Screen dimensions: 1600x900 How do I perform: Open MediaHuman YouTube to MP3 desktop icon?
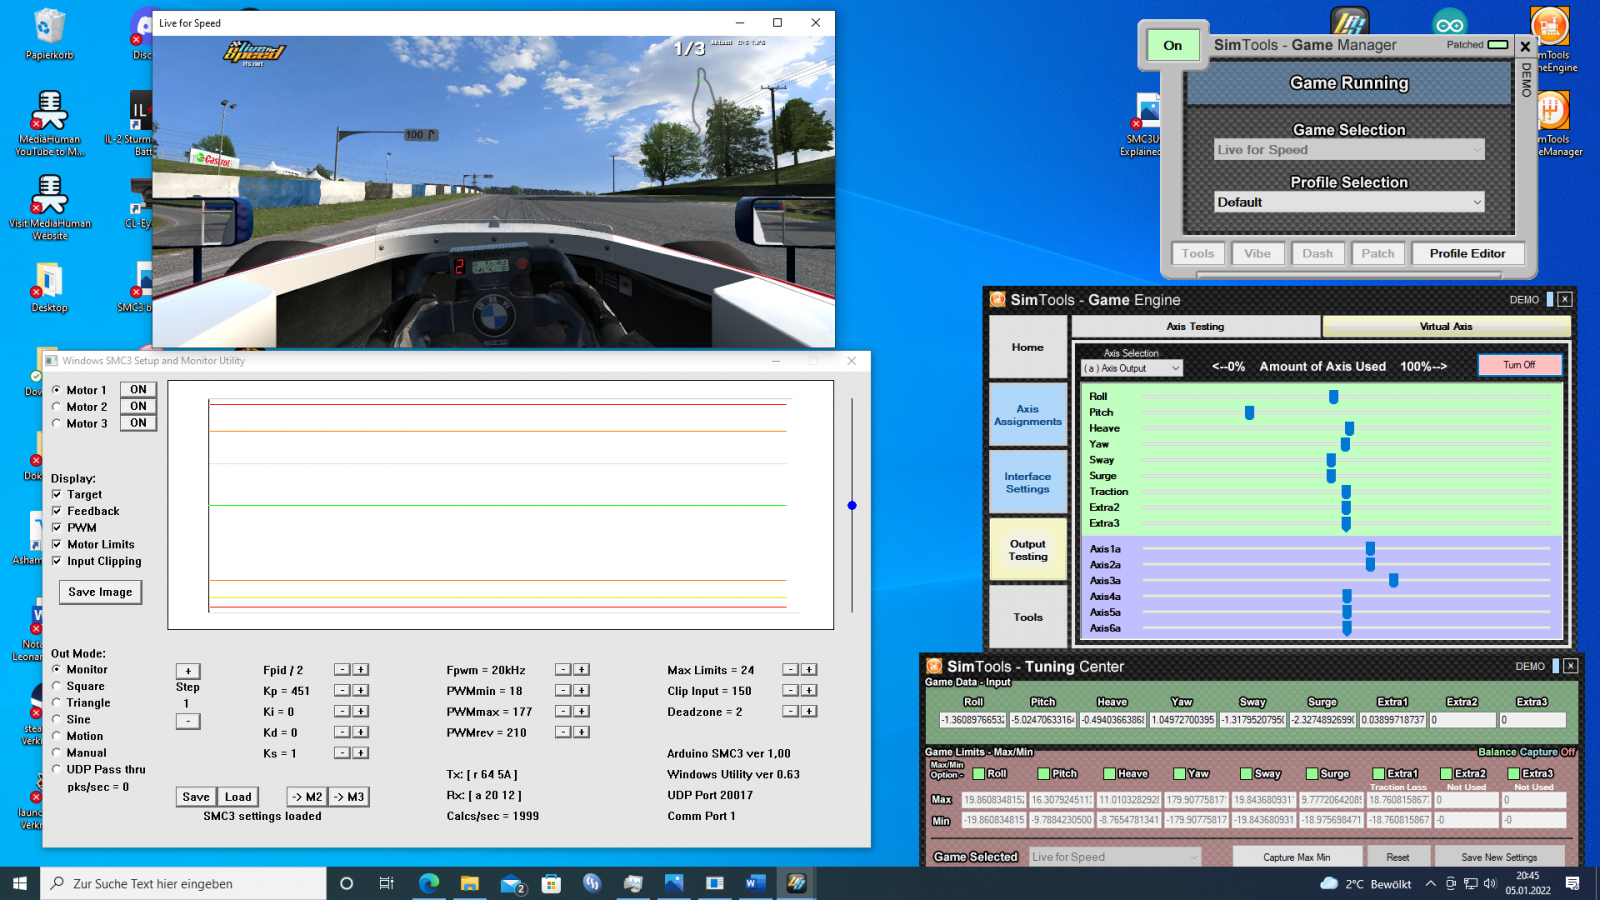49,123
